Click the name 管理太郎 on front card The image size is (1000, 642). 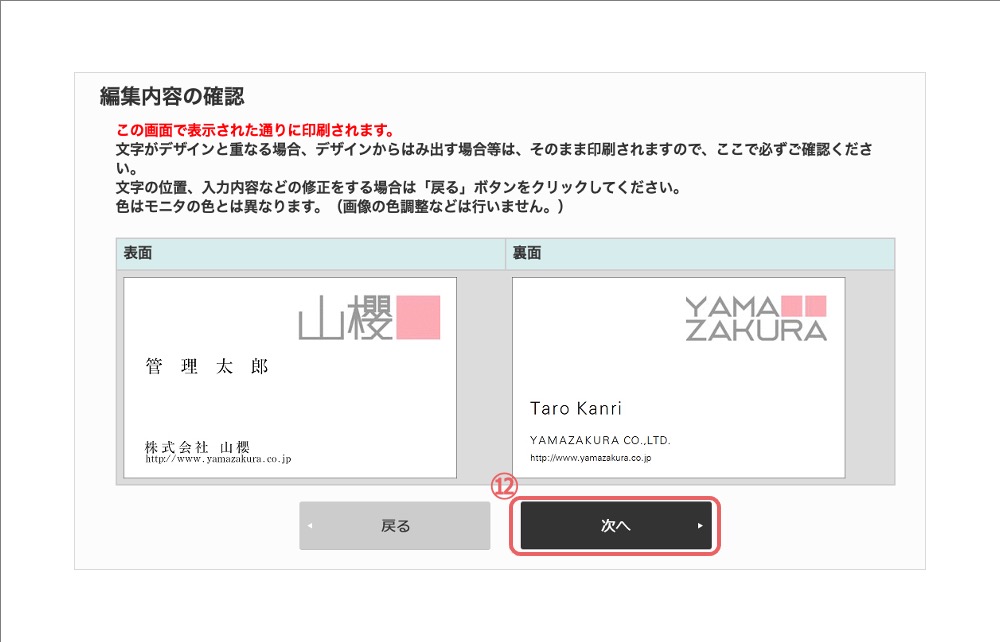(x=207, y=366)
